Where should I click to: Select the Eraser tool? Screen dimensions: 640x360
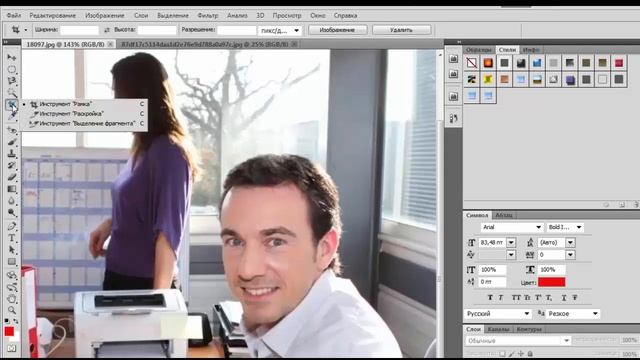tap(11, 178)
